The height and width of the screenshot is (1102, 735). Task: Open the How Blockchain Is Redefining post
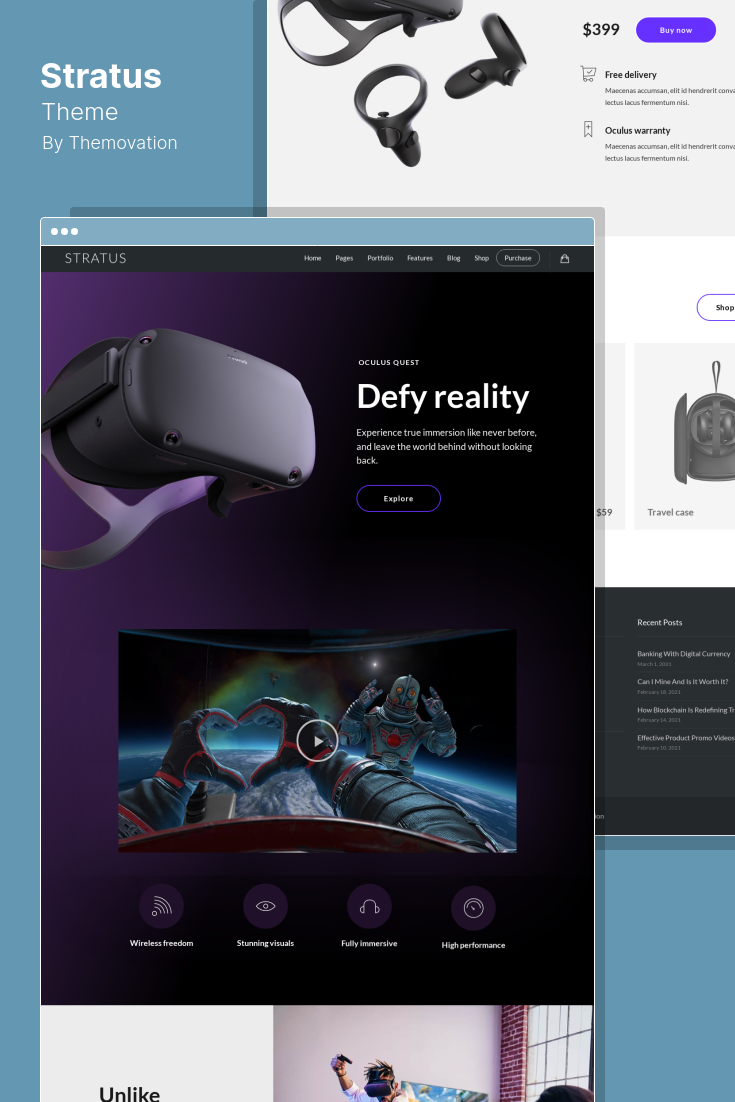click(686, 710)
